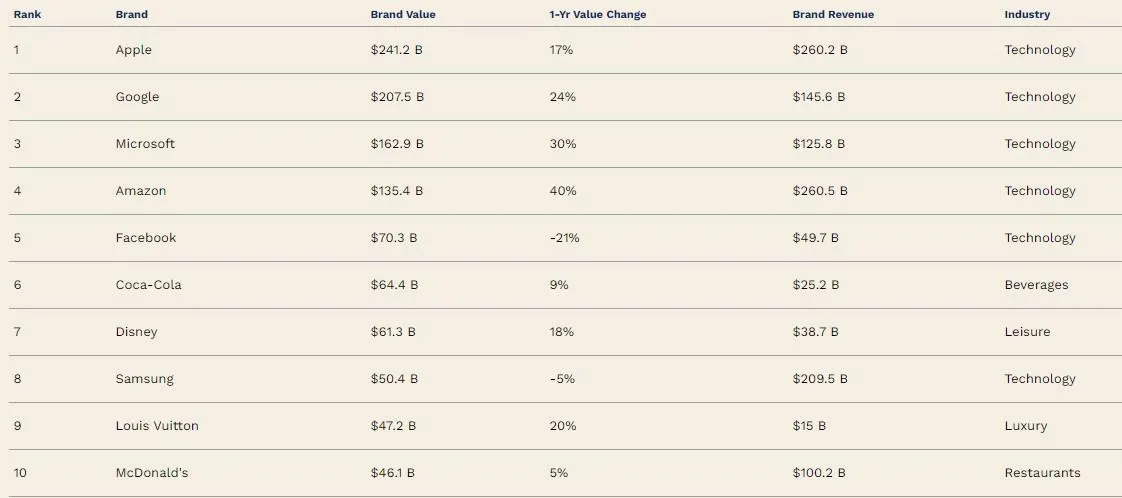The height and width of the screenshot is (498, 1122).
Task: Open the Louis Vuitton brand entry
Action: [x=157, y=426]
